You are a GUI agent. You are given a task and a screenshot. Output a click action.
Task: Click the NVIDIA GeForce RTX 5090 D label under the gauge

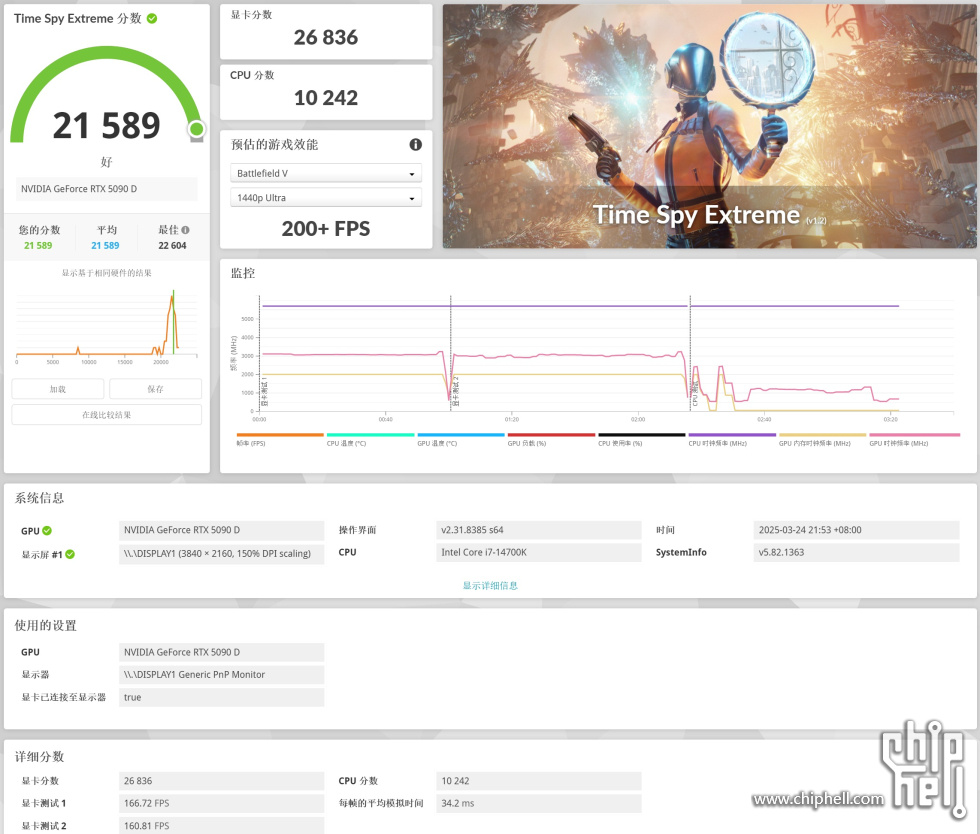[106, 189]
